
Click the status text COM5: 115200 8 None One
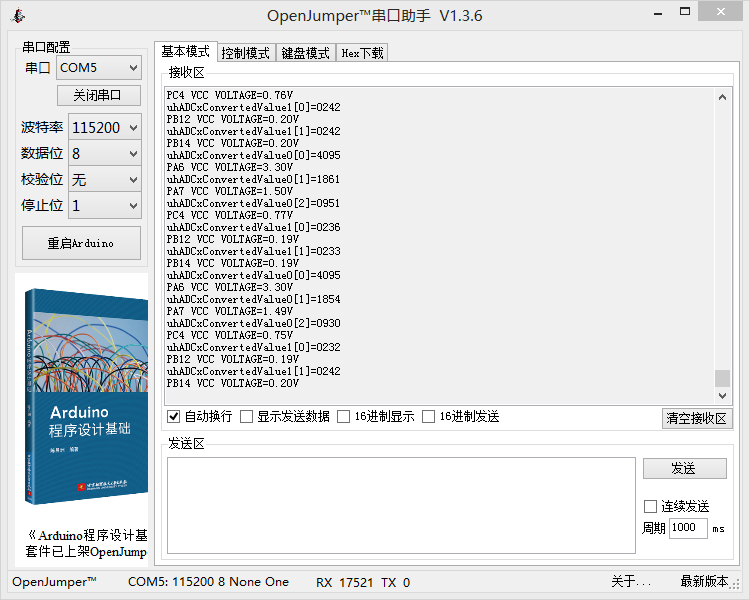pyautogui.click(x=208, y=582)
